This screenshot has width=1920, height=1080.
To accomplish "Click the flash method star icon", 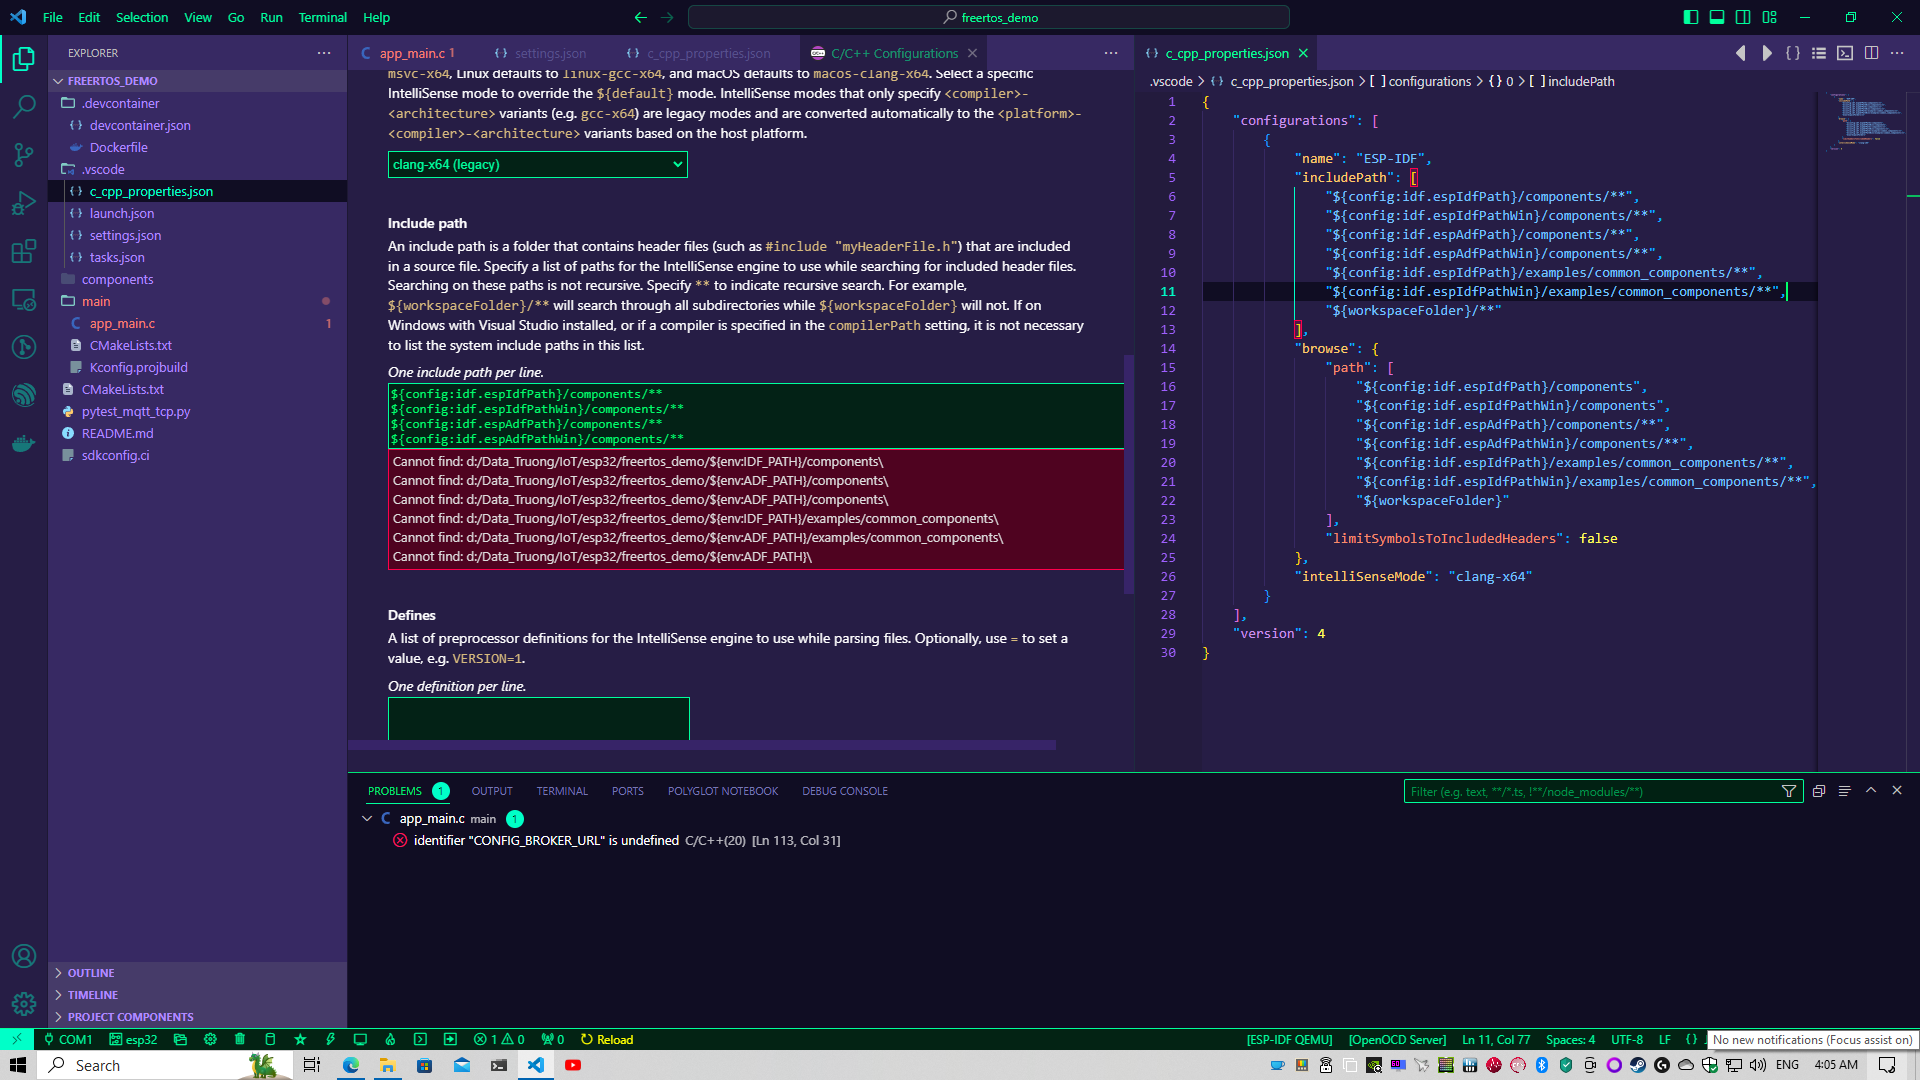I will coord(300,1039).
